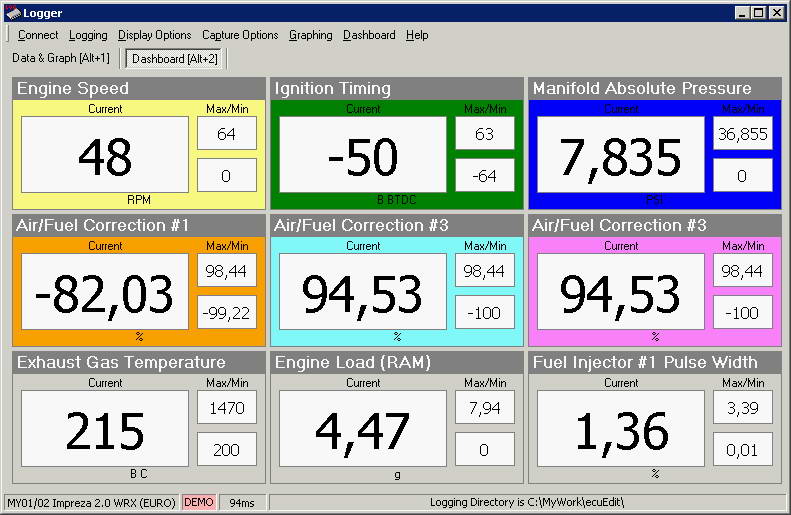
Task: Open the Connect menu
Action: click(x=38, y=35)
